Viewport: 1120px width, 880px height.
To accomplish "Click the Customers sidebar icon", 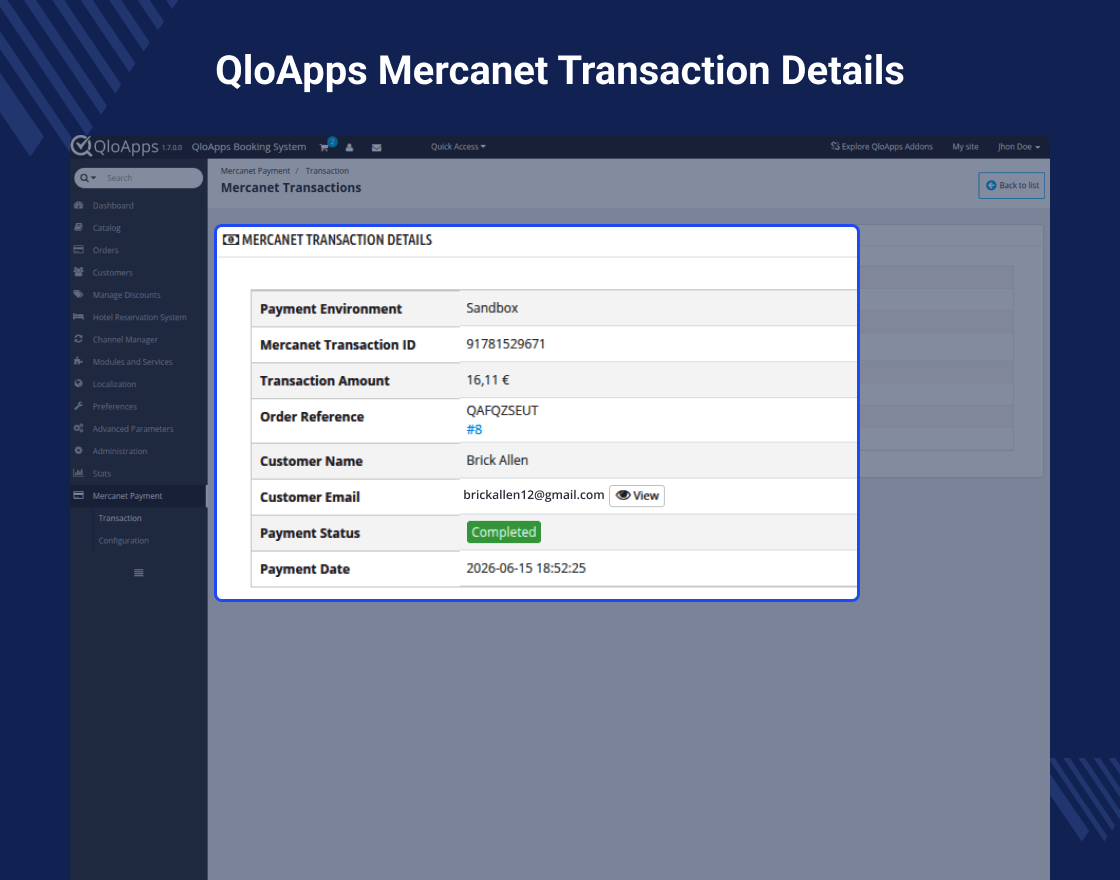I will coord(79,271).
